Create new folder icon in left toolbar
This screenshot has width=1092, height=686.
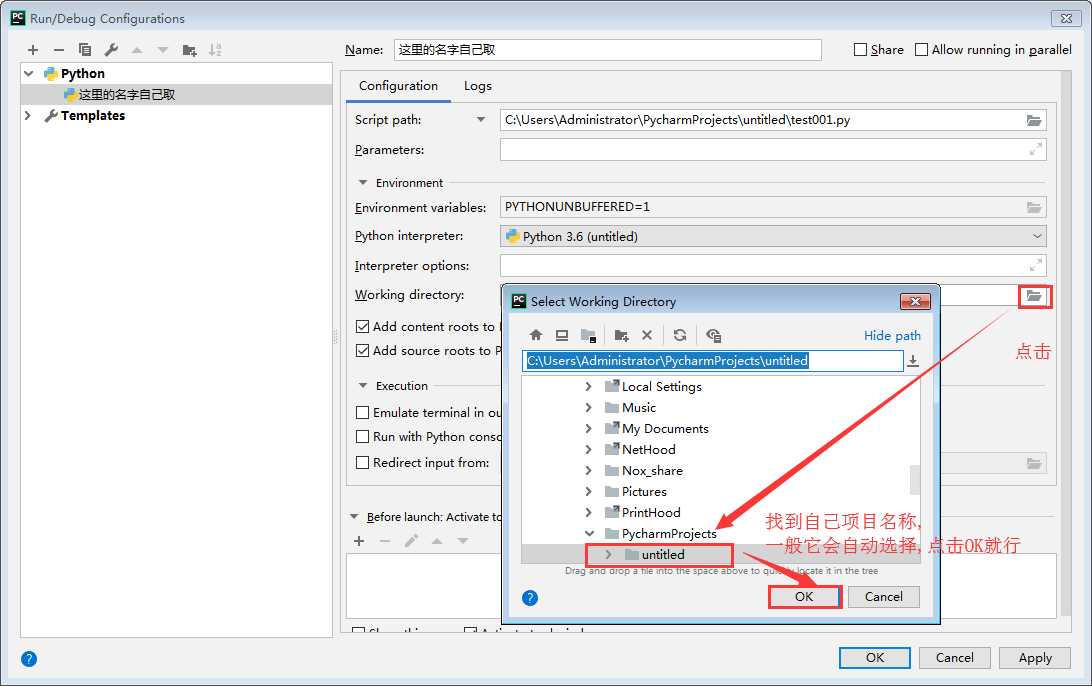point(189,50)
